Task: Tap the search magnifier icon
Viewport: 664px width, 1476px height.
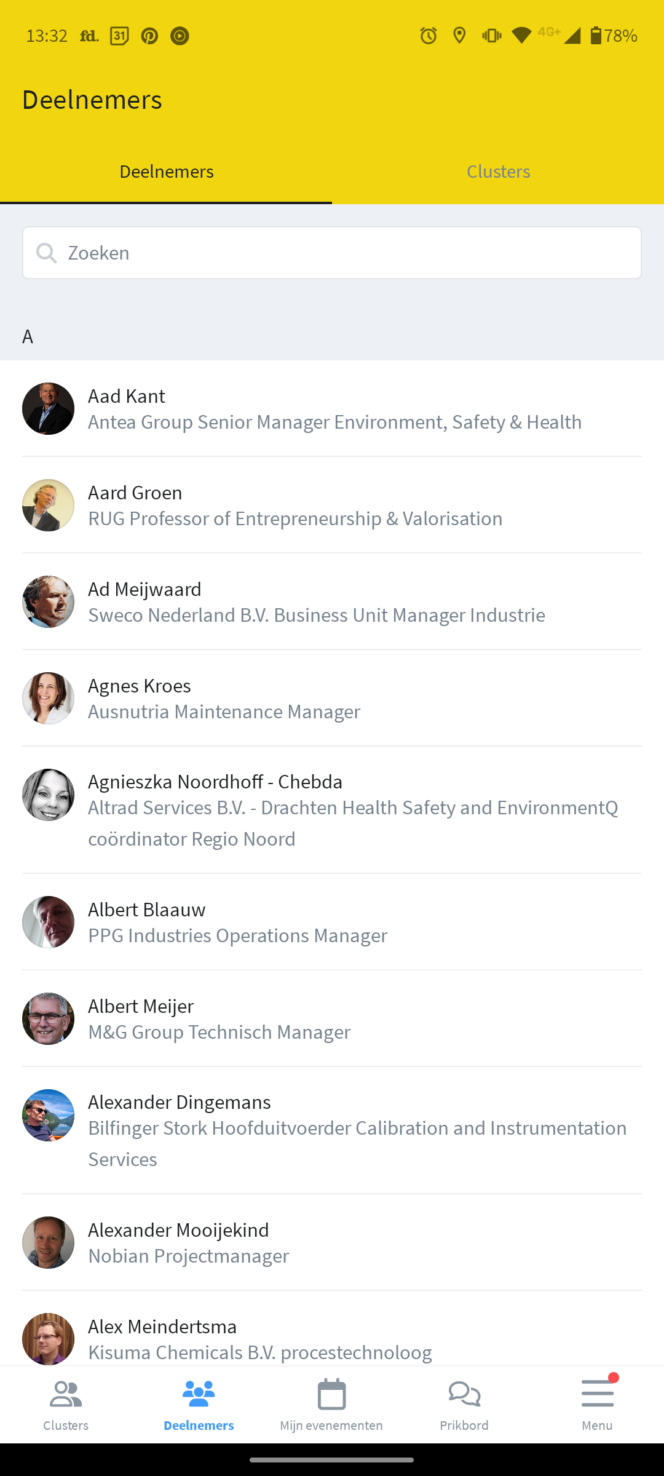Action: click(46, 253)
